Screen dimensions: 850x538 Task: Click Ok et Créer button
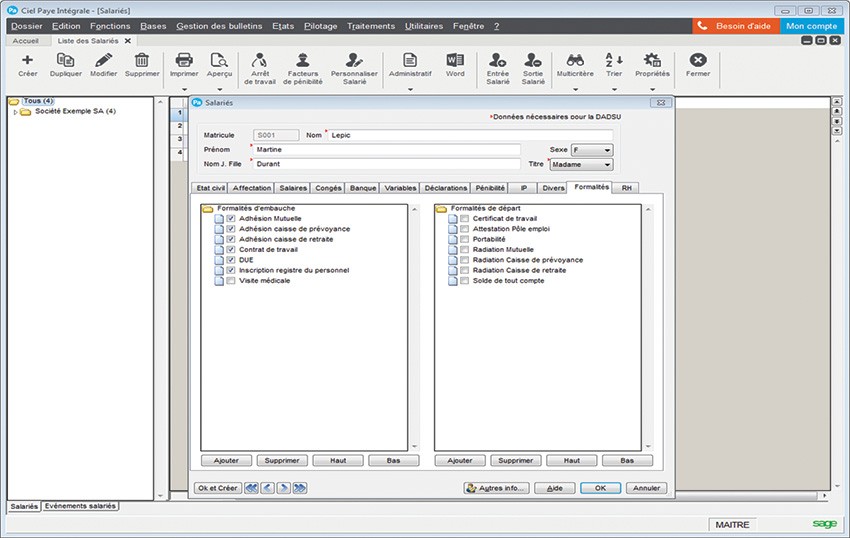tap(217, 488)
